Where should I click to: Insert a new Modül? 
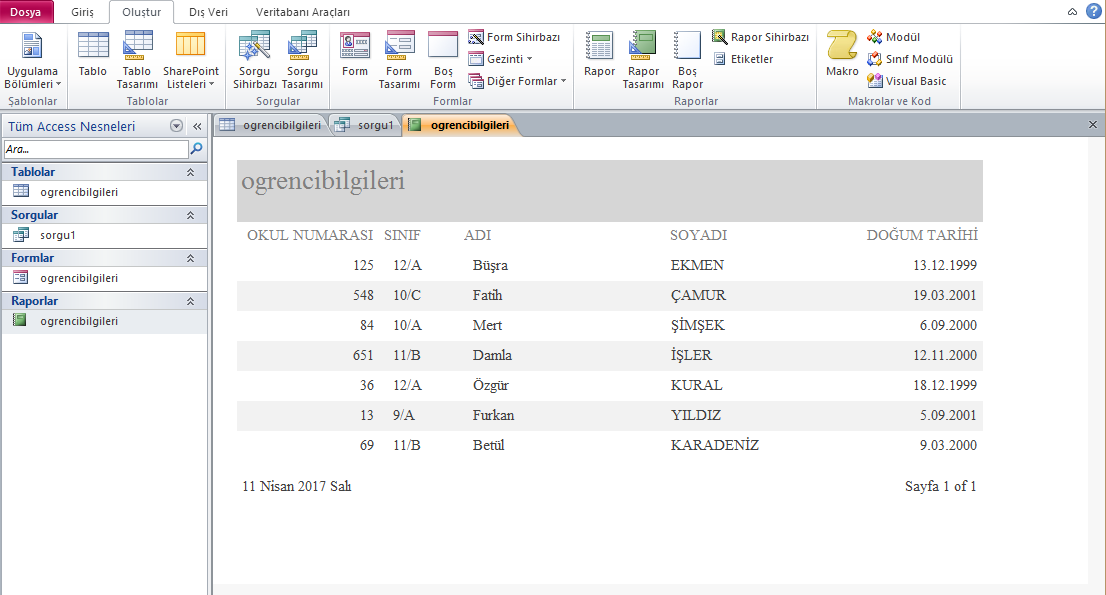(894, 37)
